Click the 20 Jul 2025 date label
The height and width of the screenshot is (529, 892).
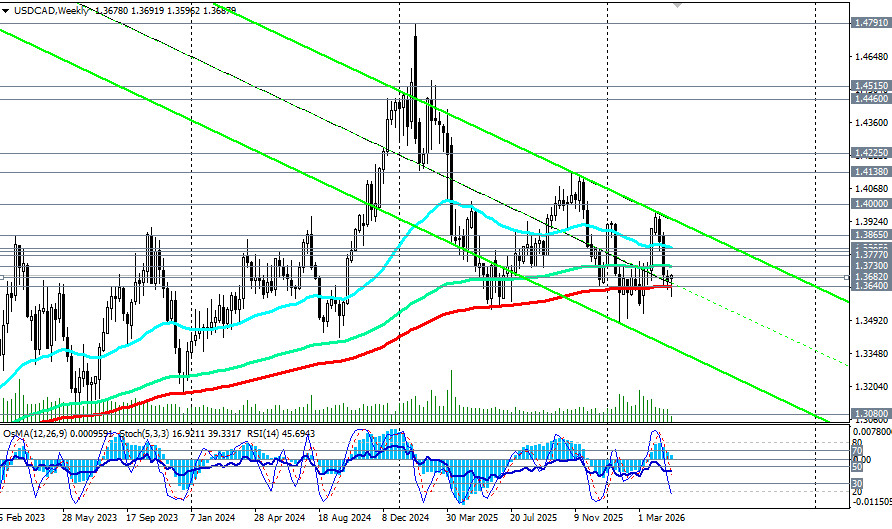tap(534, 518)
